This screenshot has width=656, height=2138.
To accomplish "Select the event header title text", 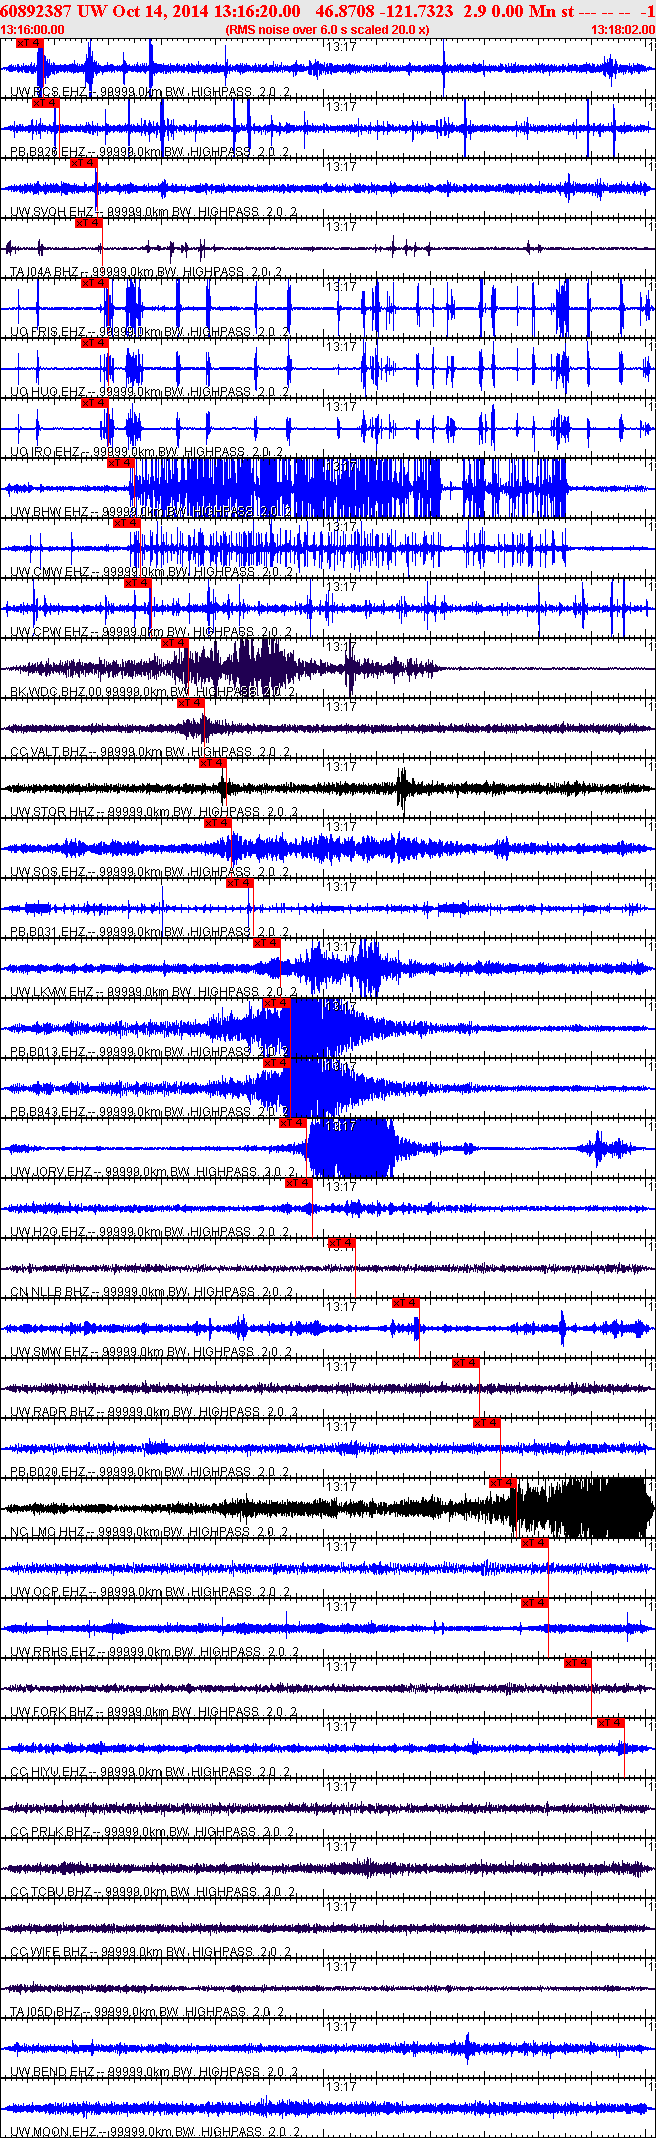I will pos(288,11).
